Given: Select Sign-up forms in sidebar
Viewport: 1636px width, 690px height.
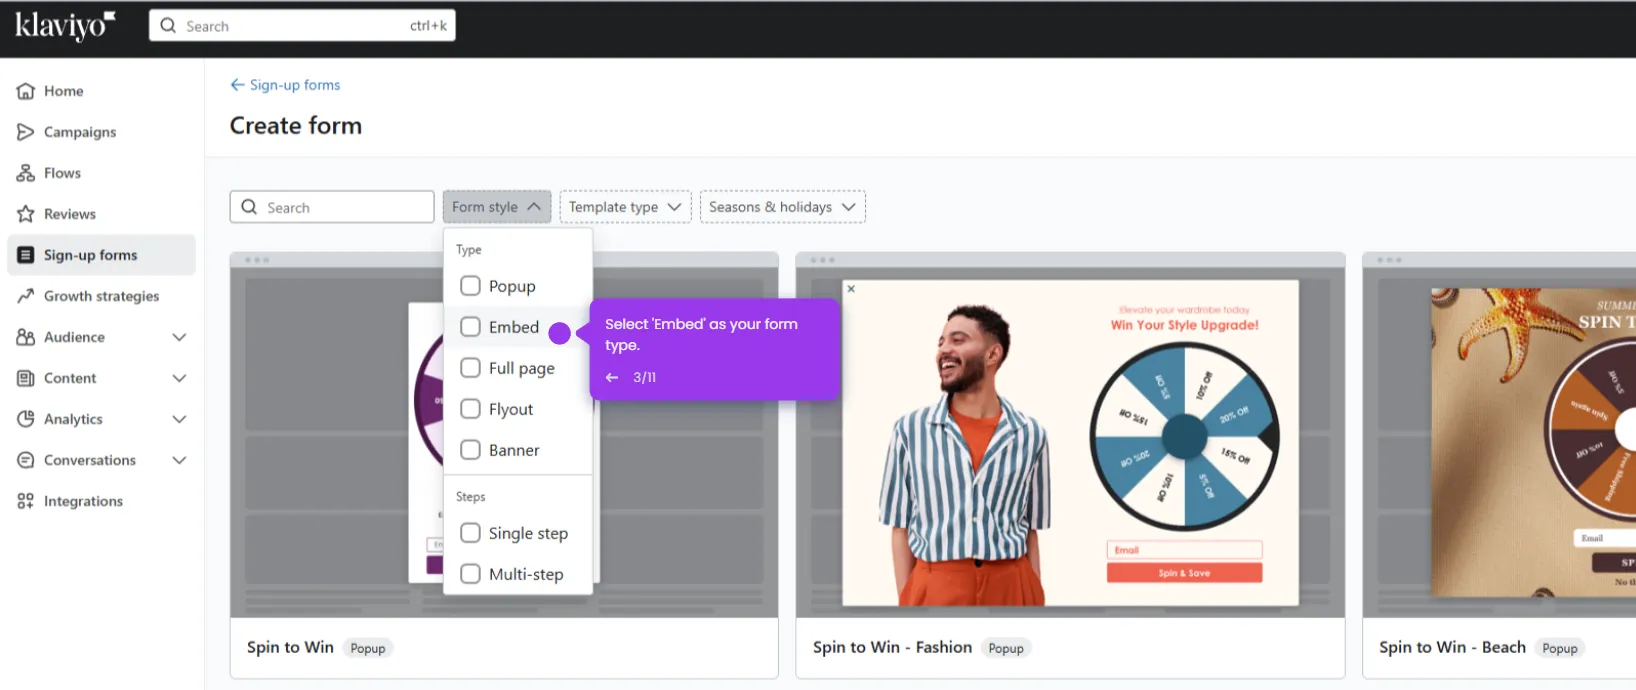Looking at the screenshot, I should [101, 255].
